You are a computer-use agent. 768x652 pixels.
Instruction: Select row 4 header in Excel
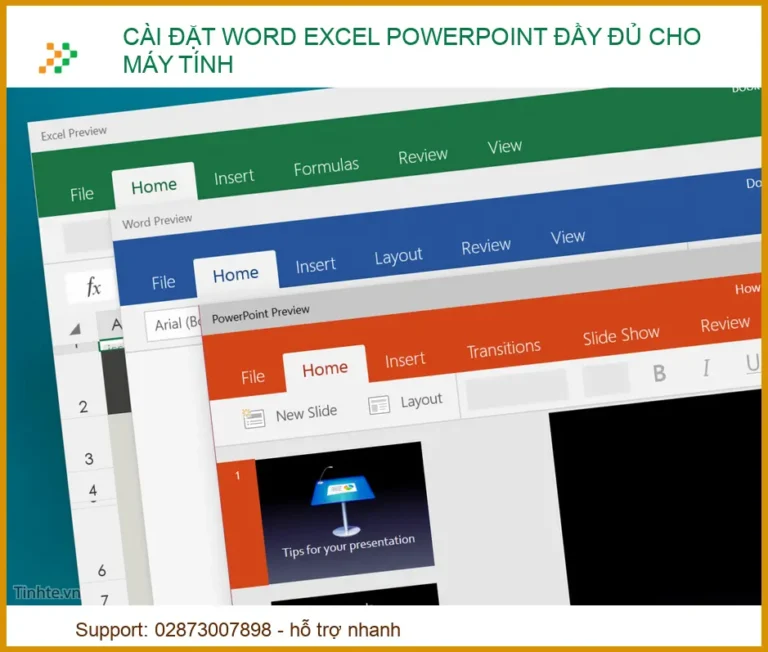click(93, 490)
